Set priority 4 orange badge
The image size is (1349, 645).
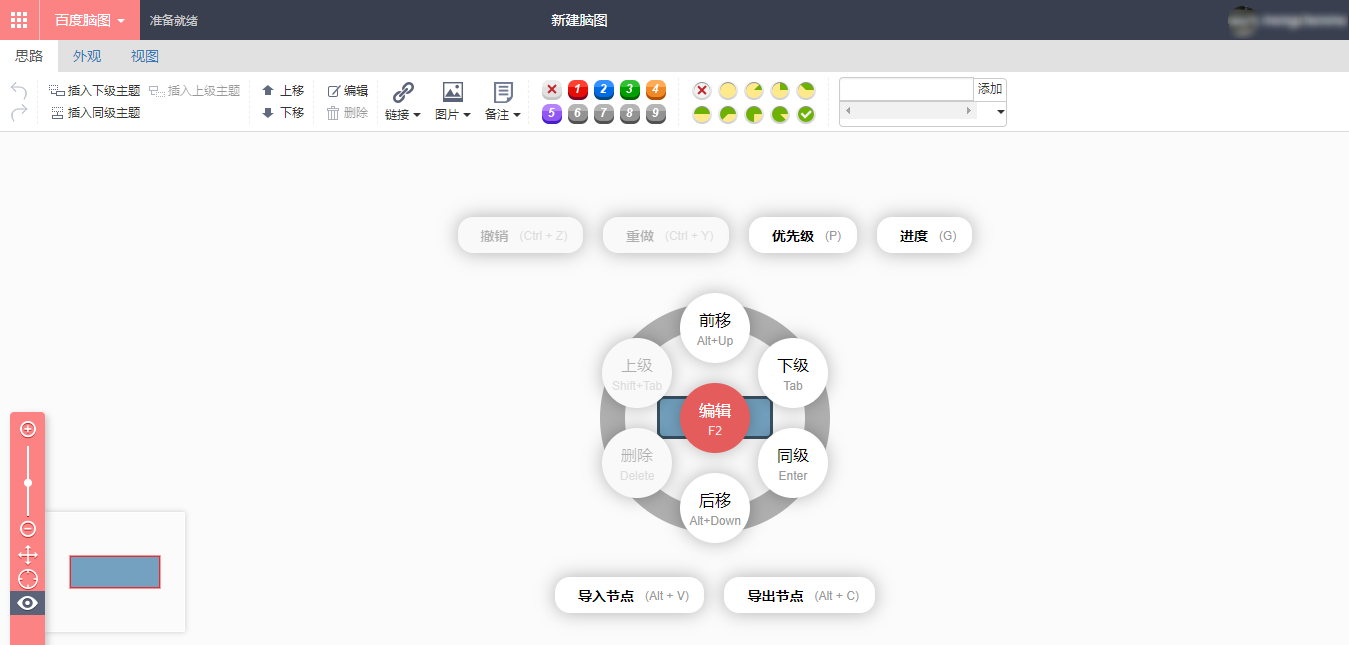click(656, 90)
